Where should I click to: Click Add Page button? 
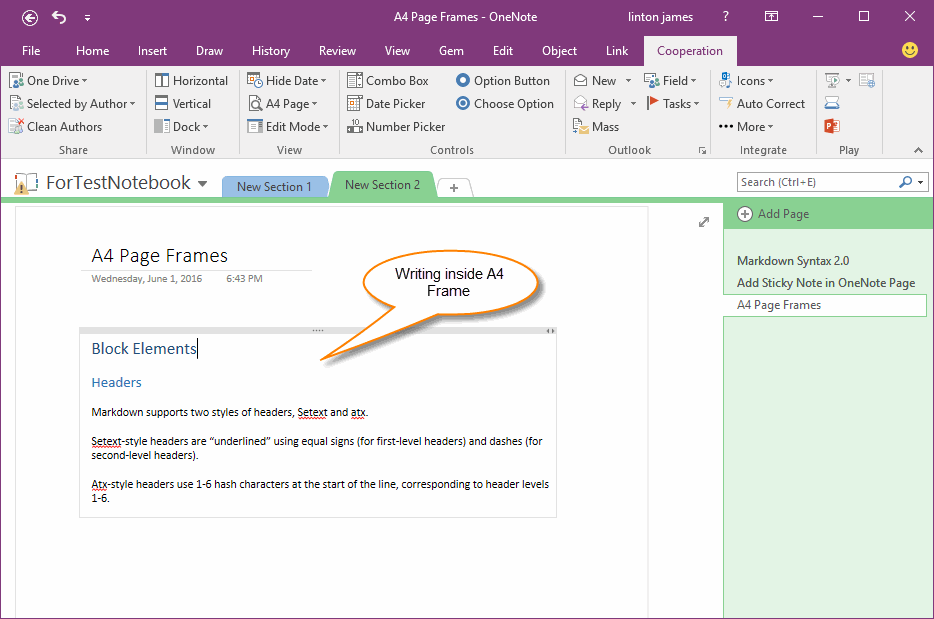coord(773,214)
